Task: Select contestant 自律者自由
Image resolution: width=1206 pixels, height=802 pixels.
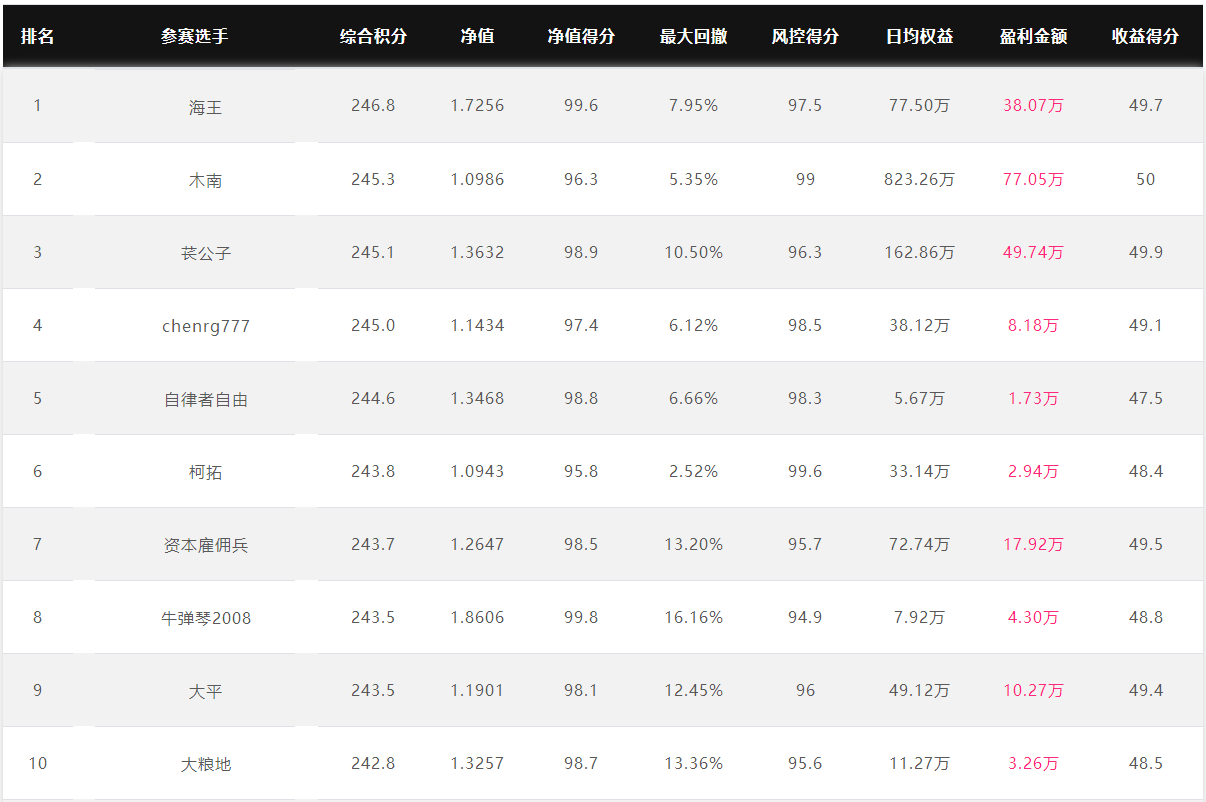Action: pyautogui.click(x=205, y=399)
